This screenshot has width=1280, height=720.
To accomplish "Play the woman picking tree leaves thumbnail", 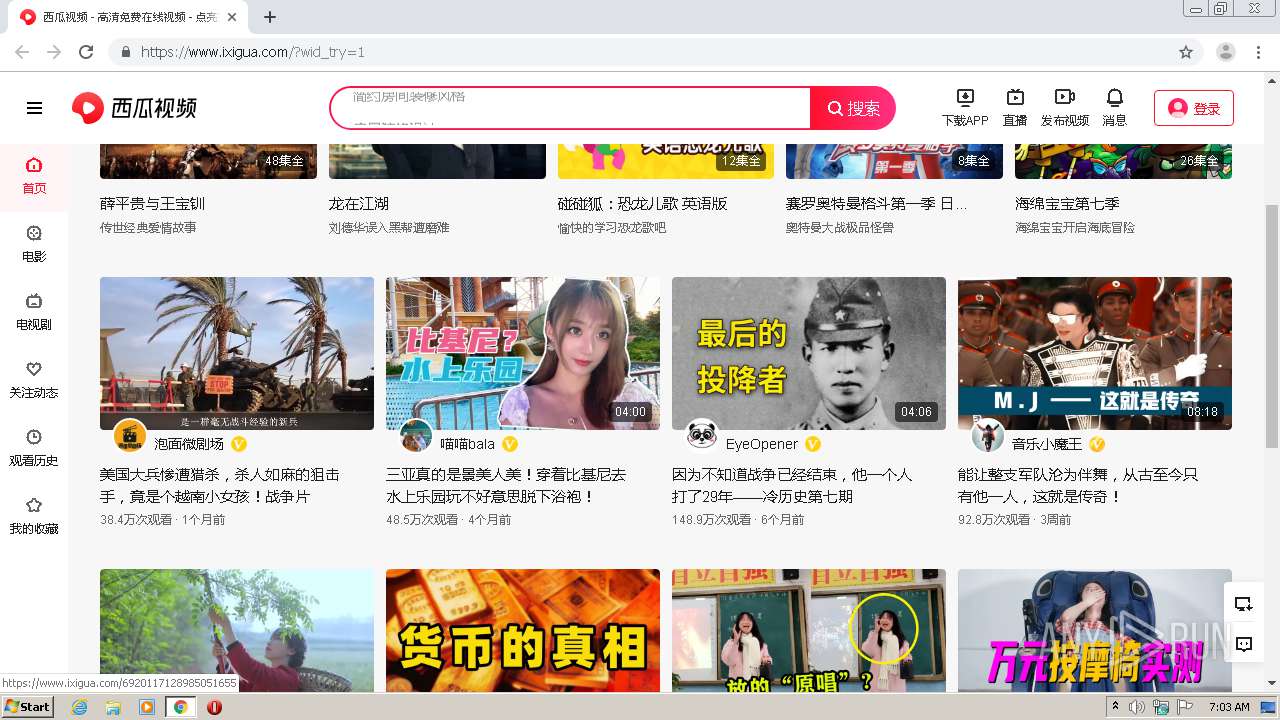I will tap(237, 631).
